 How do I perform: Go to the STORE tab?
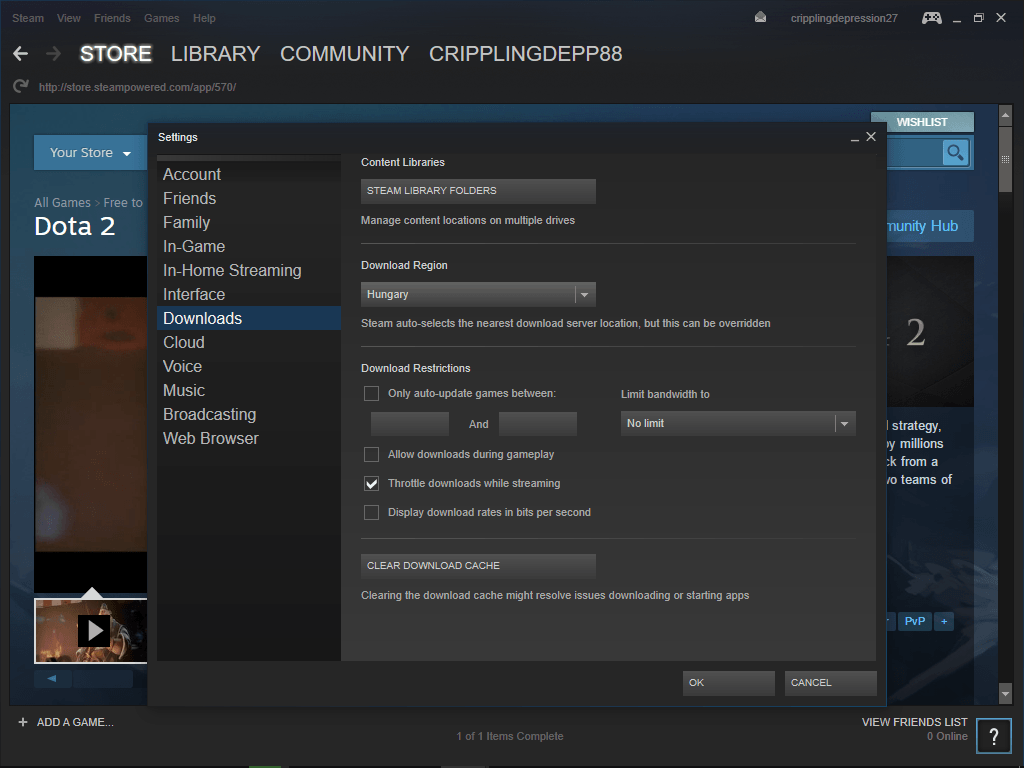[116, 54]
